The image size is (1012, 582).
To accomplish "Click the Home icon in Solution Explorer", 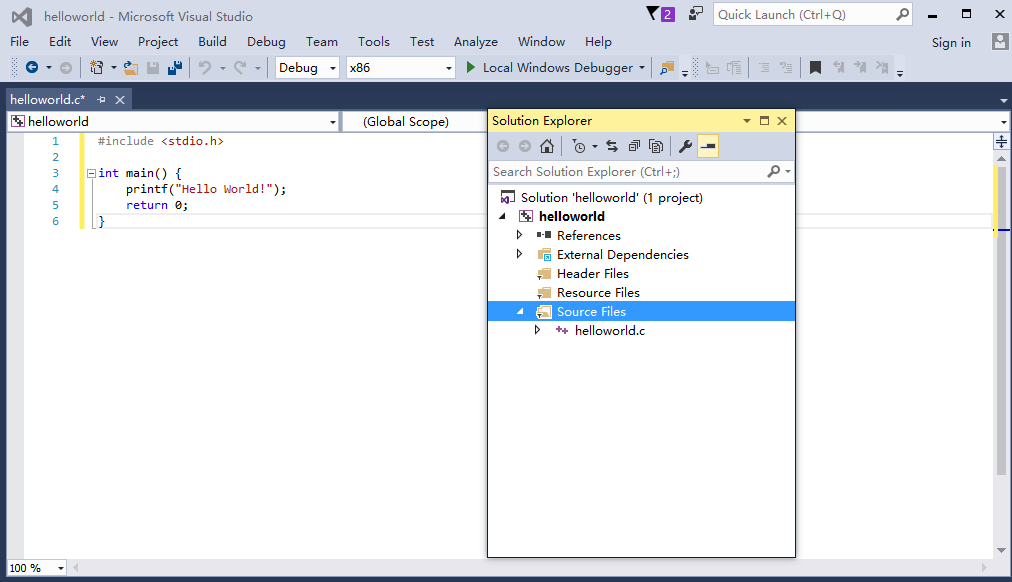I will coord(546,147).
